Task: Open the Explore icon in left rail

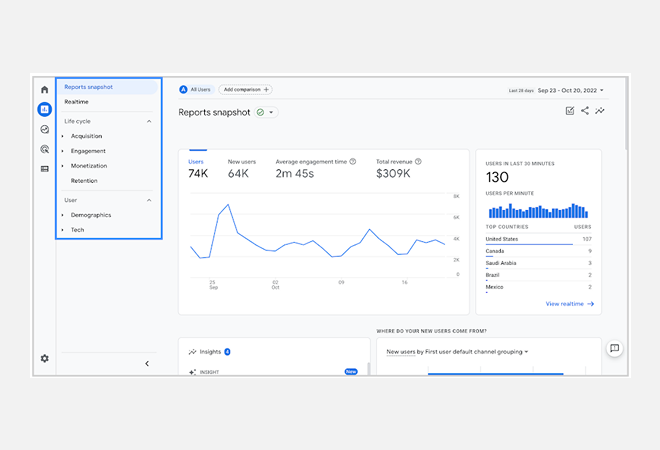Action: [44, 129]
